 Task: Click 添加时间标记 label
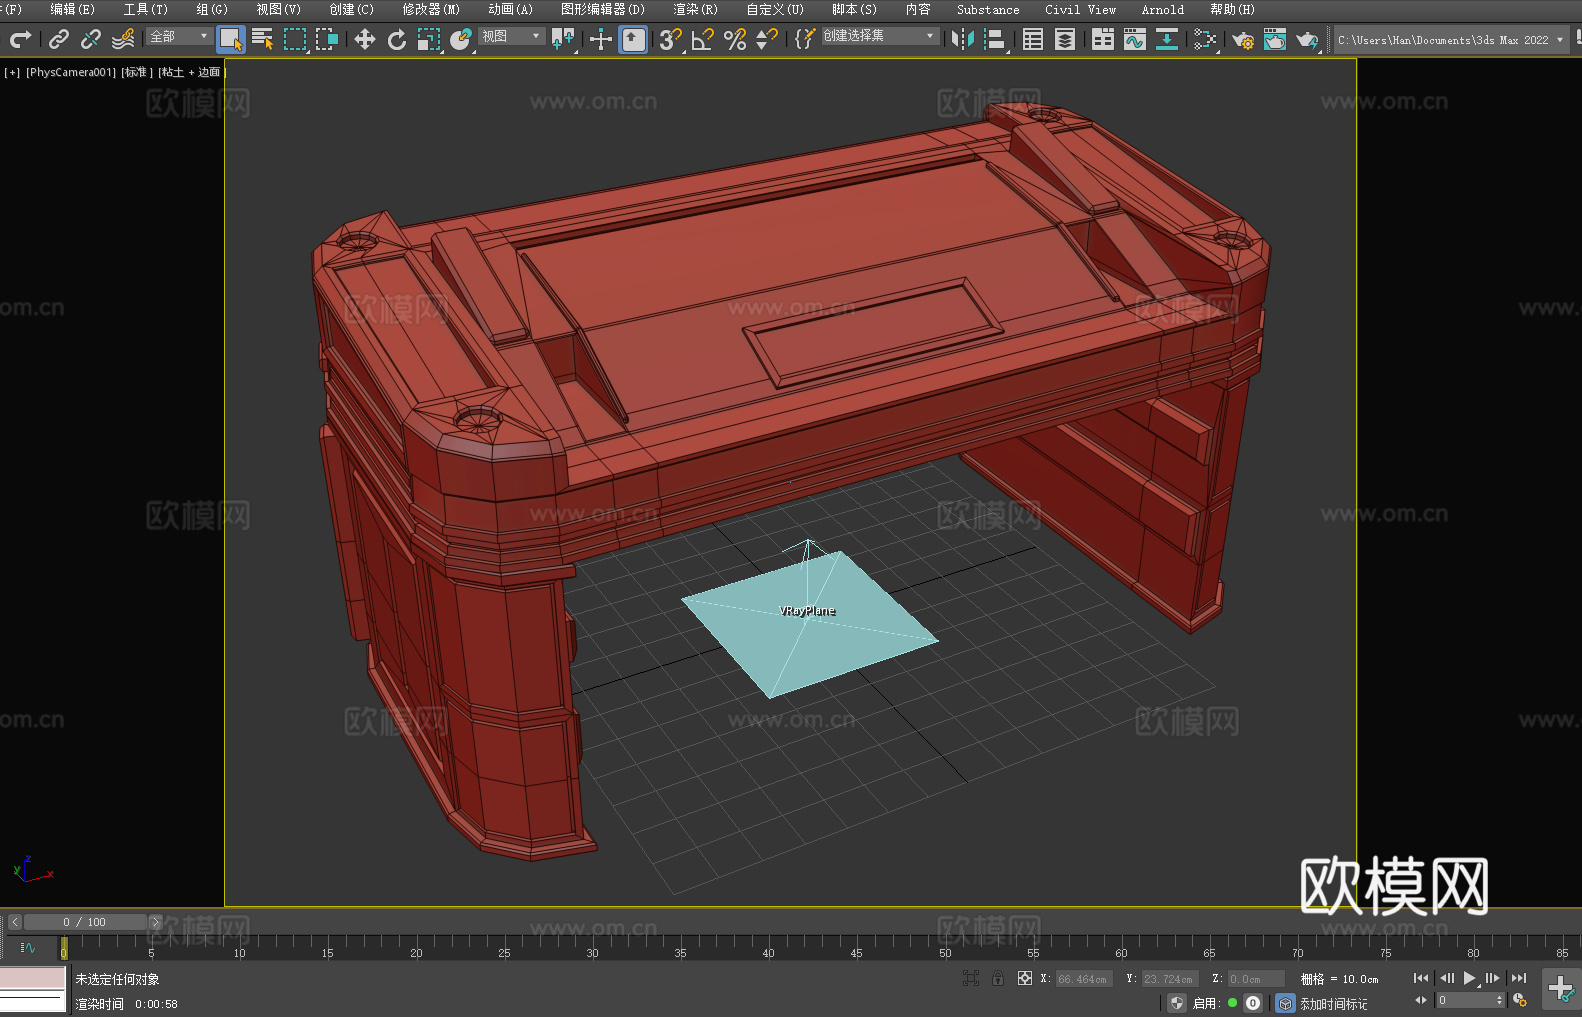click(x=1334, y=1003)
